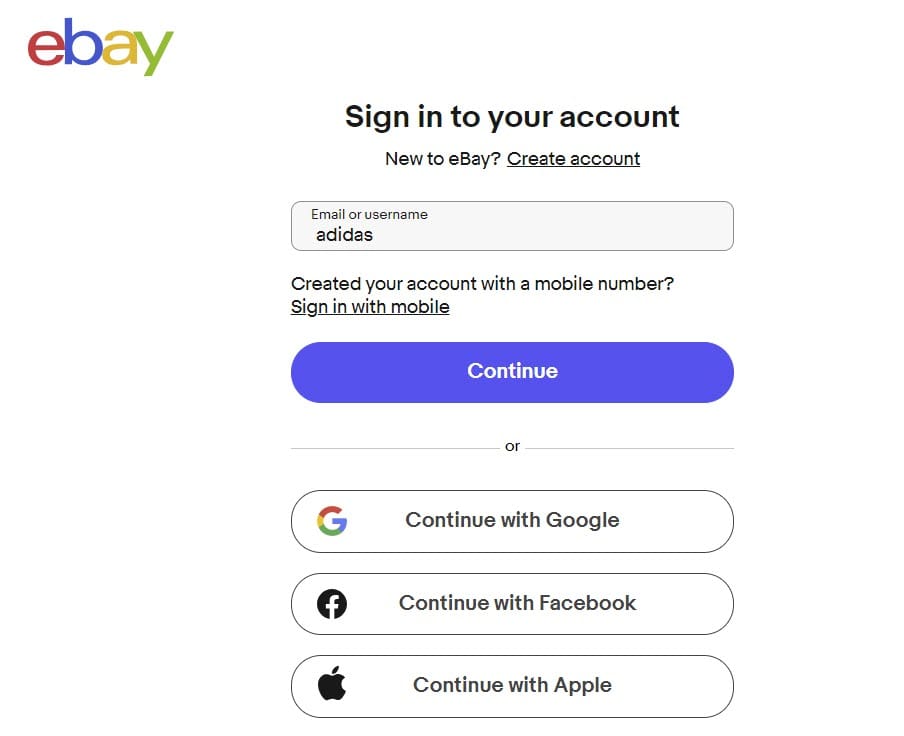Click the green 'y' in eBay logo

[153, 53]
